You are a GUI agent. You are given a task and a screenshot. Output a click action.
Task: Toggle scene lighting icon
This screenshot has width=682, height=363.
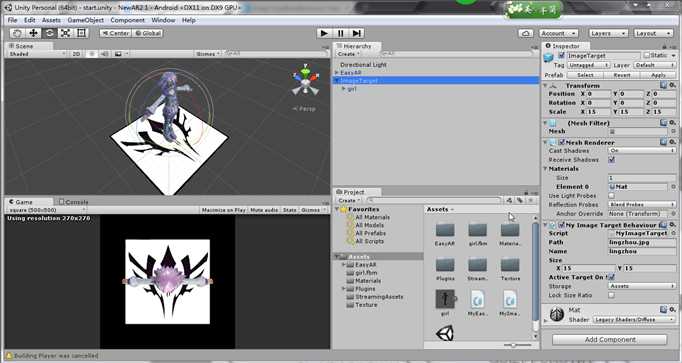(91, 54)
